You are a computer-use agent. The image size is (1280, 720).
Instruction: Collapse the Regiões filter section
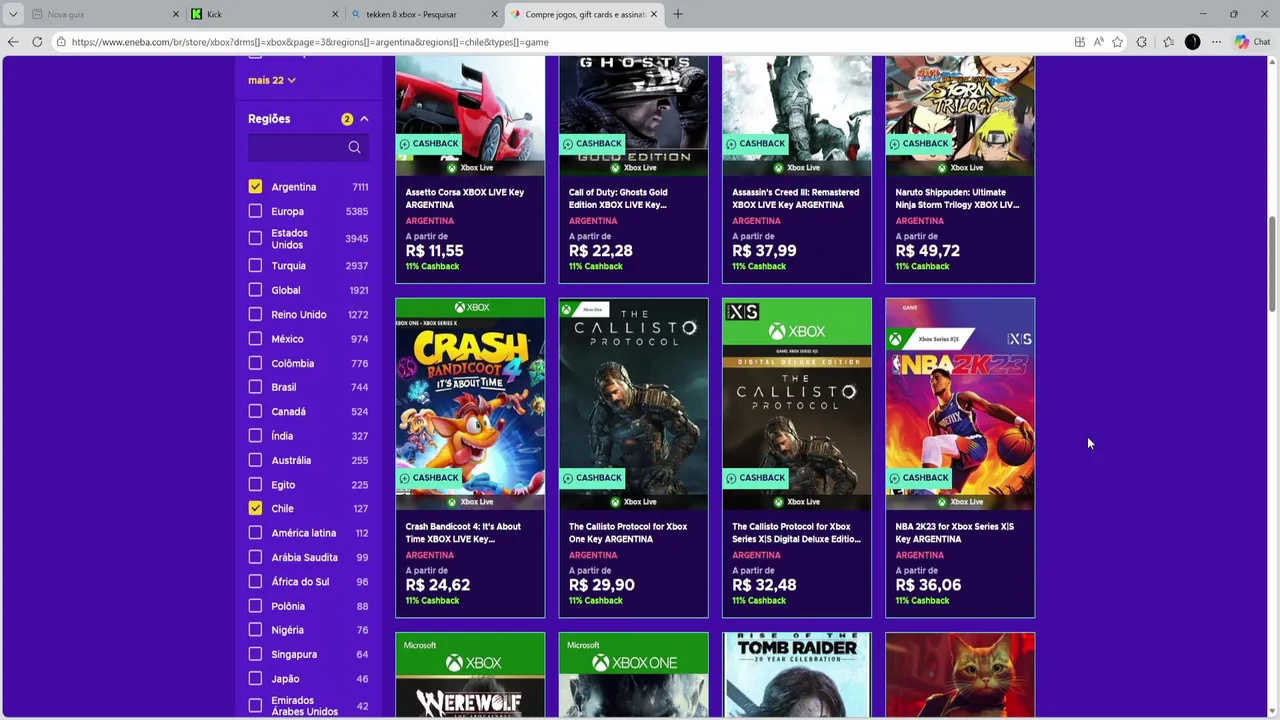(364, 119)
